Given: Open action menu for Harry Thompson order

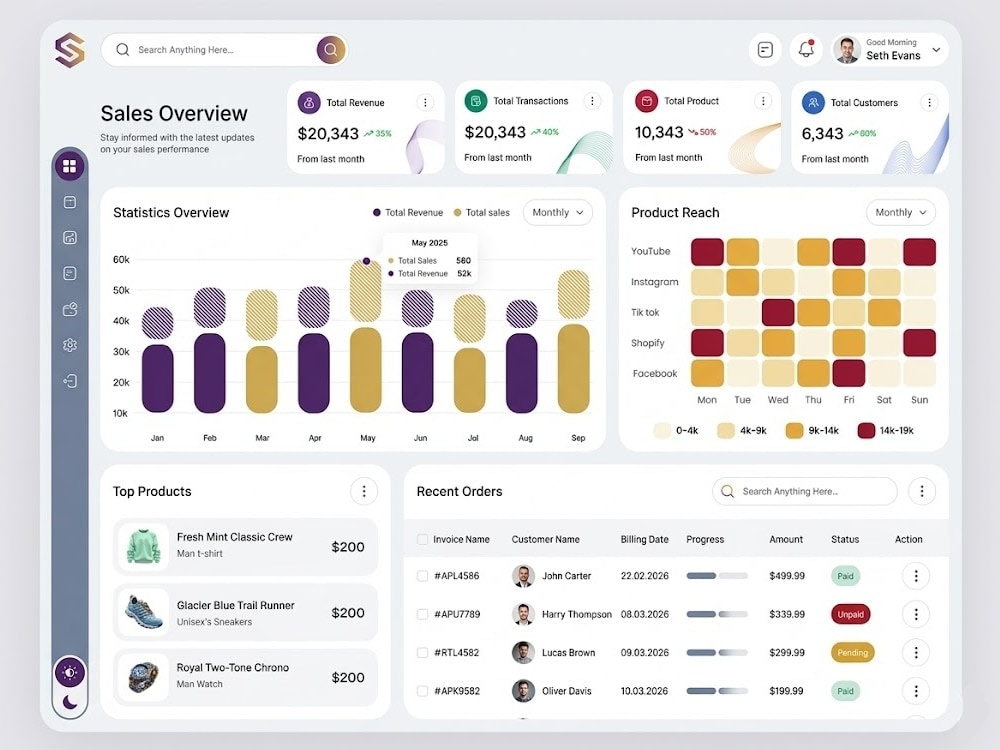Looking at the screenshot, I should coord(916,614).
